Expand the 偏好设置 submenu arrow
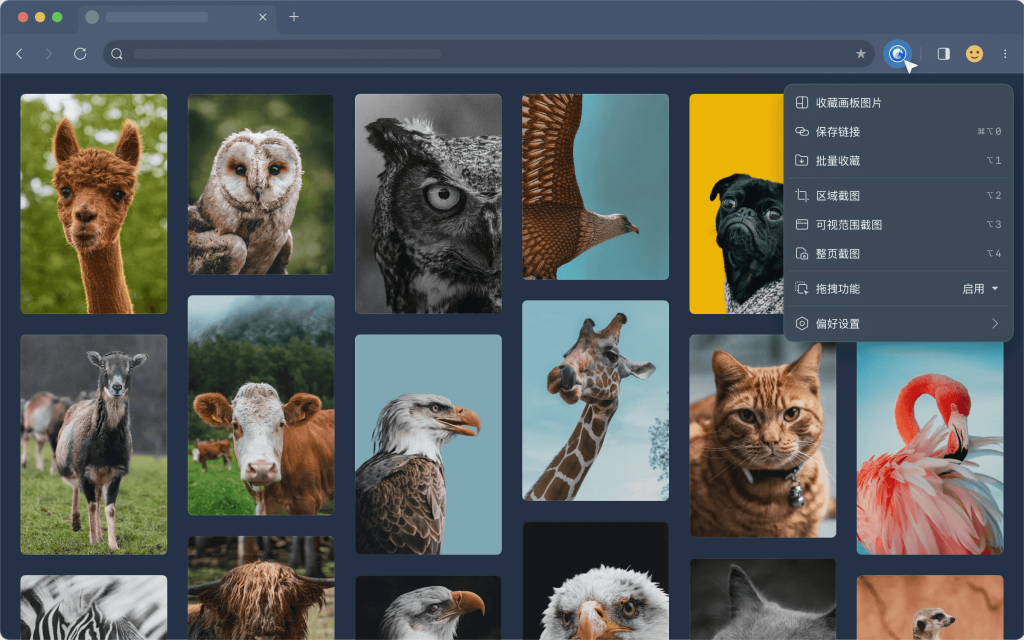The width and height of the screenshot is (1024, 640). 994,324
